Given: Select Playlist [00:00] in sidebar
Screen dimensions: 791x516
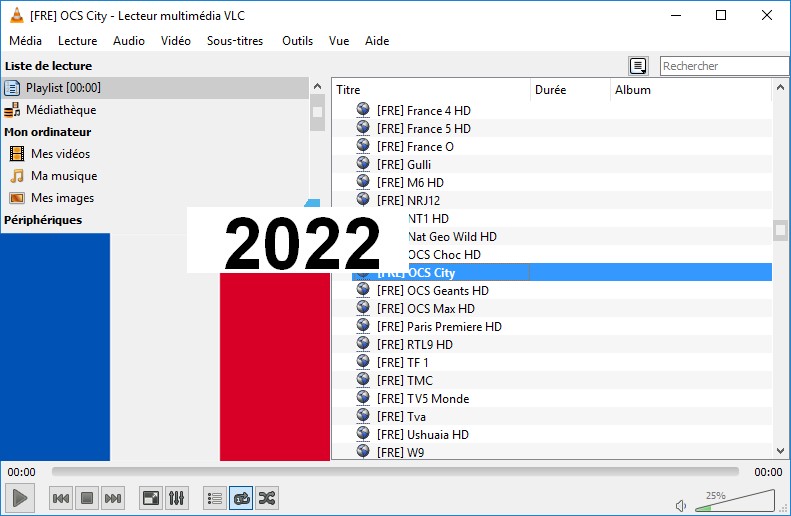Looking at the screenshot, I should coord(154,88).
